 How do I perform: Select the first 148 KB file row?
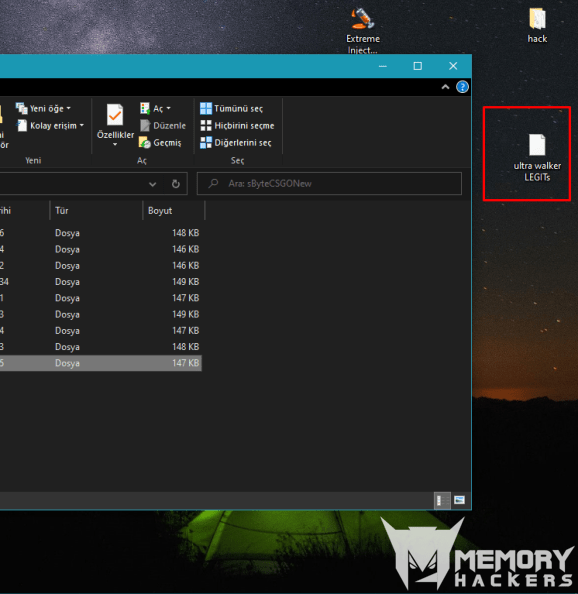tap(100, 233)
